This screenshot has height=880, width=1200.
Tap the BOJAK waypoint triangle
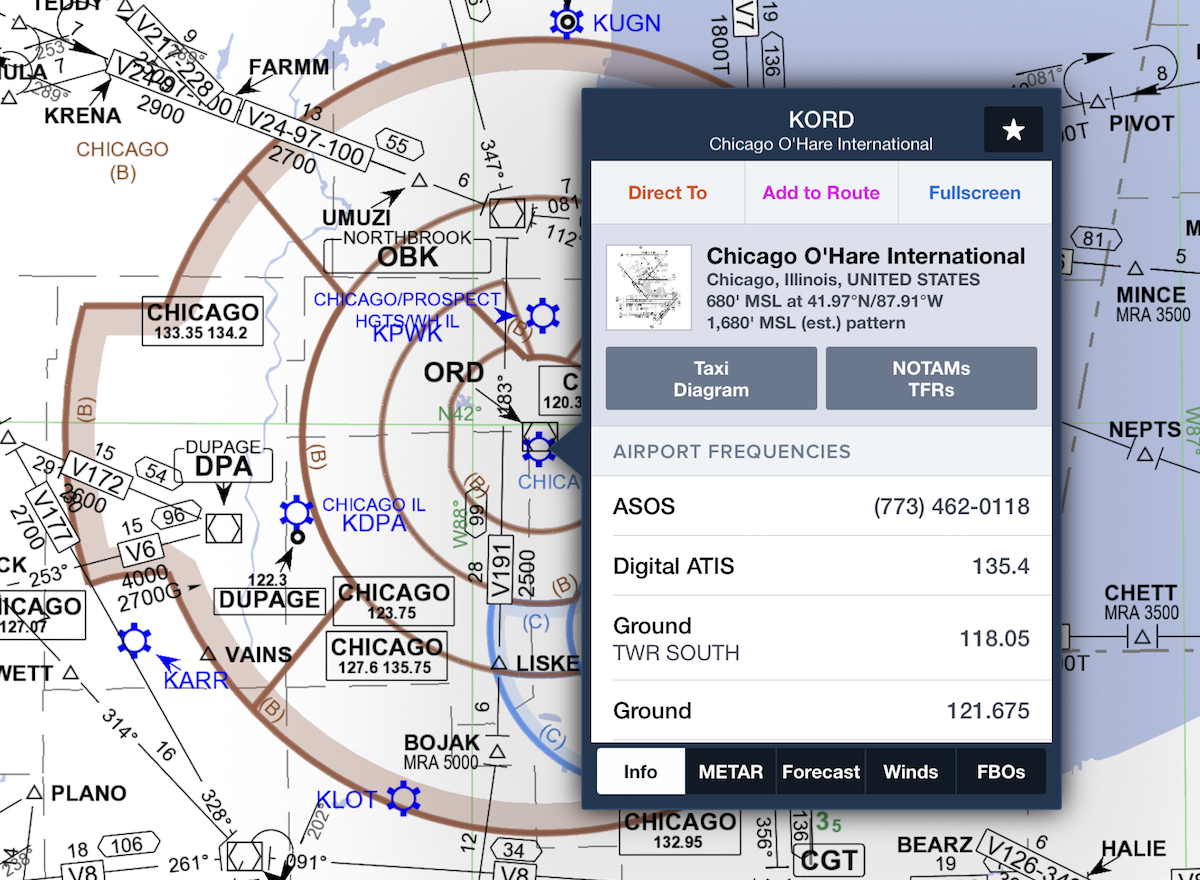pos(498,750)
